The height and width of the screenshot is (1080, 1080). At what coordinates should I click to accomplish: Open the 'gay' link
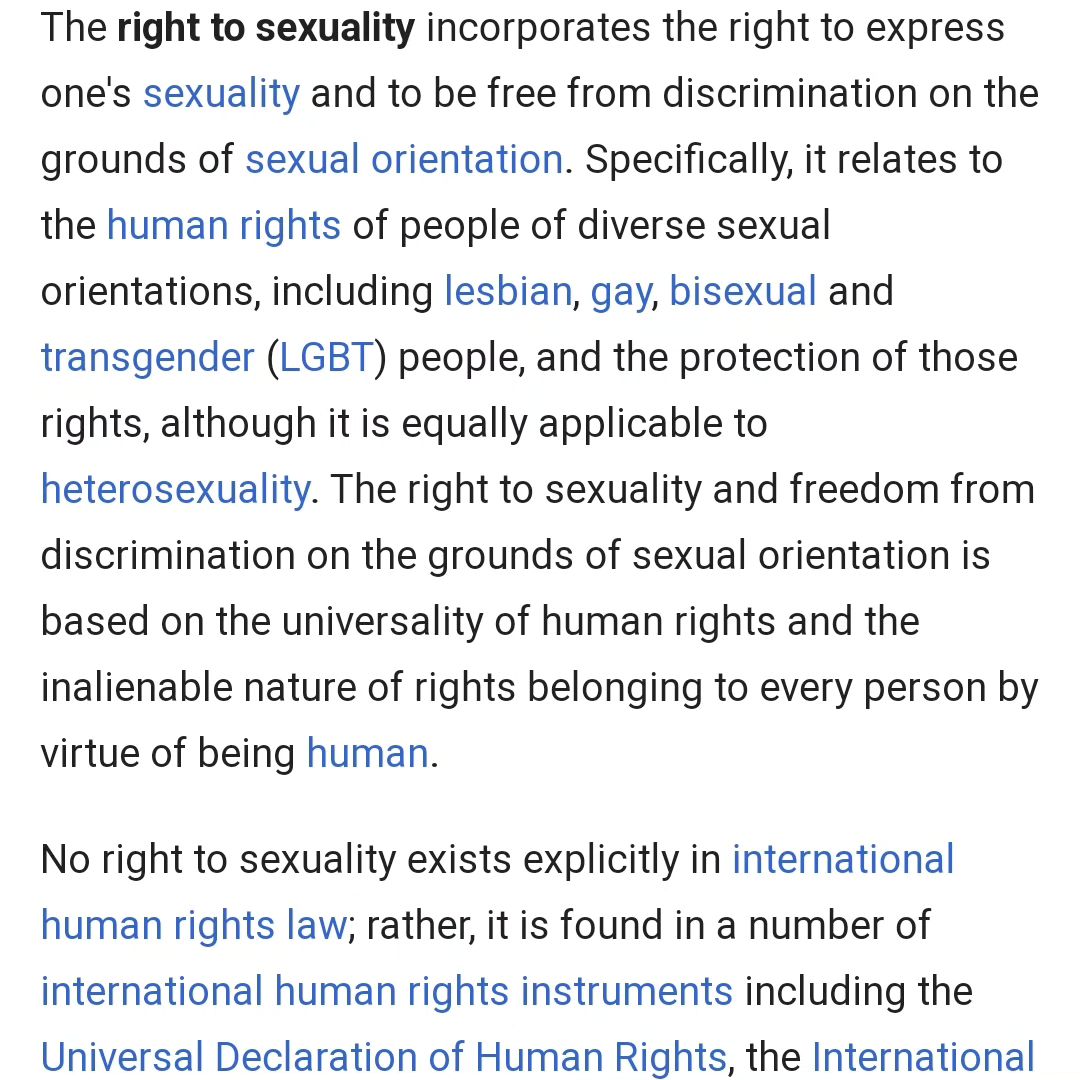click(621, 293)
